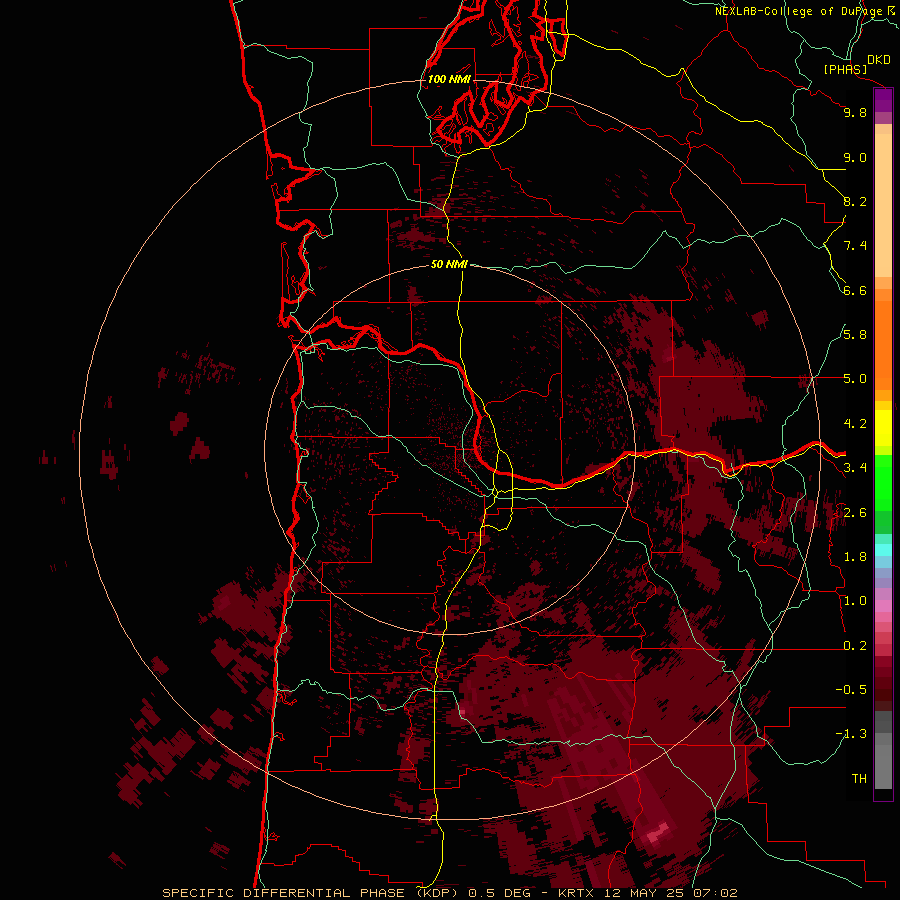Select the 2.6 scale value

[855, 513]
